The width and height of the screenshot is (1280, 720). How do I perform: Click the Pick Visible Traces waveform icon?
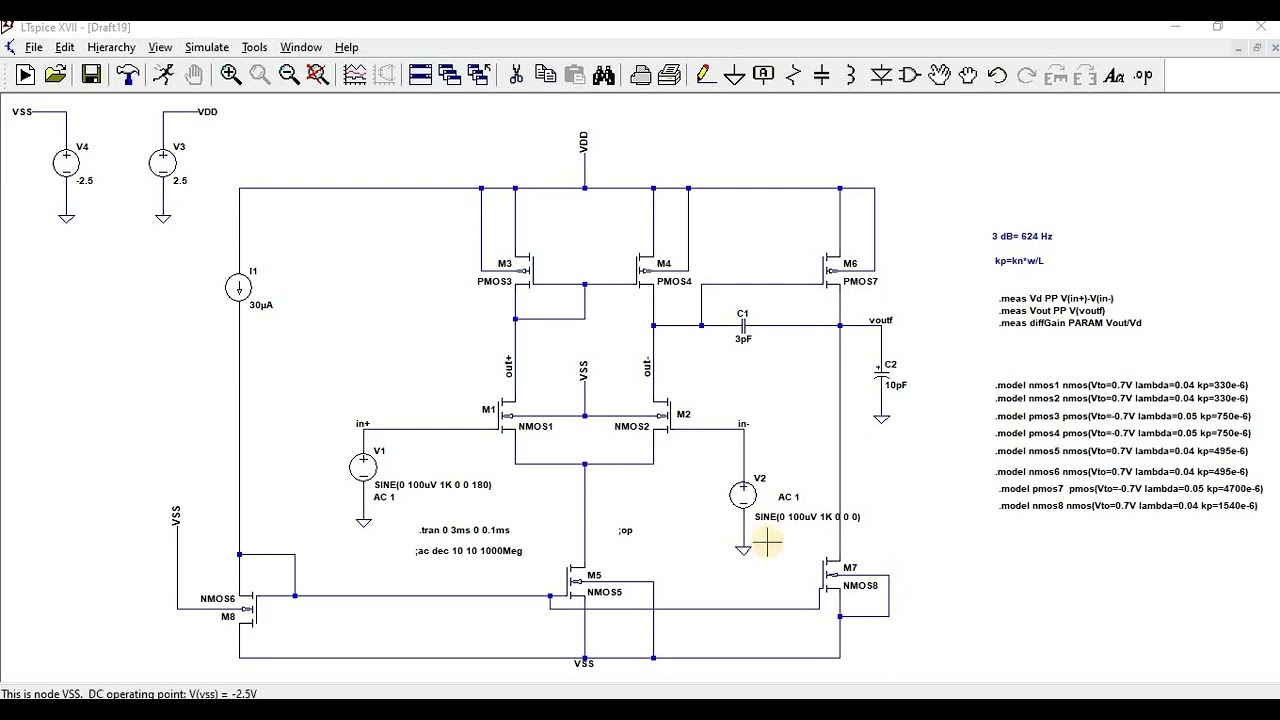point(355,75)
